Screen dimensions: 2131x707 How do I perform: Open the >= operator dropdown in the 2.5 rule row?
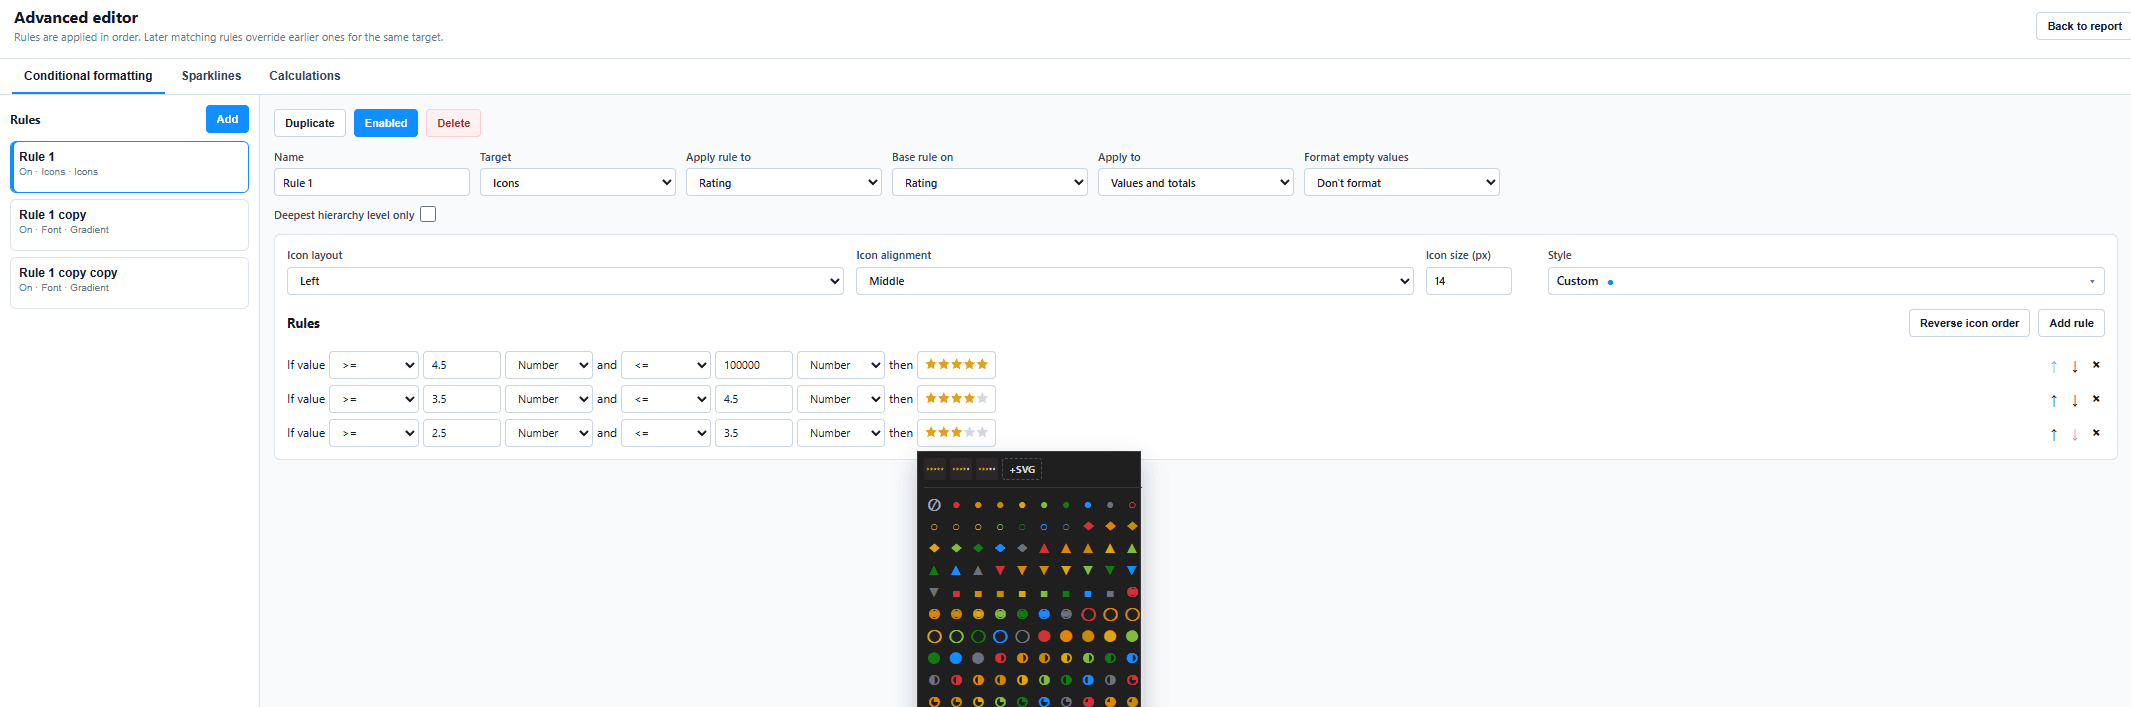coord(374,433)
